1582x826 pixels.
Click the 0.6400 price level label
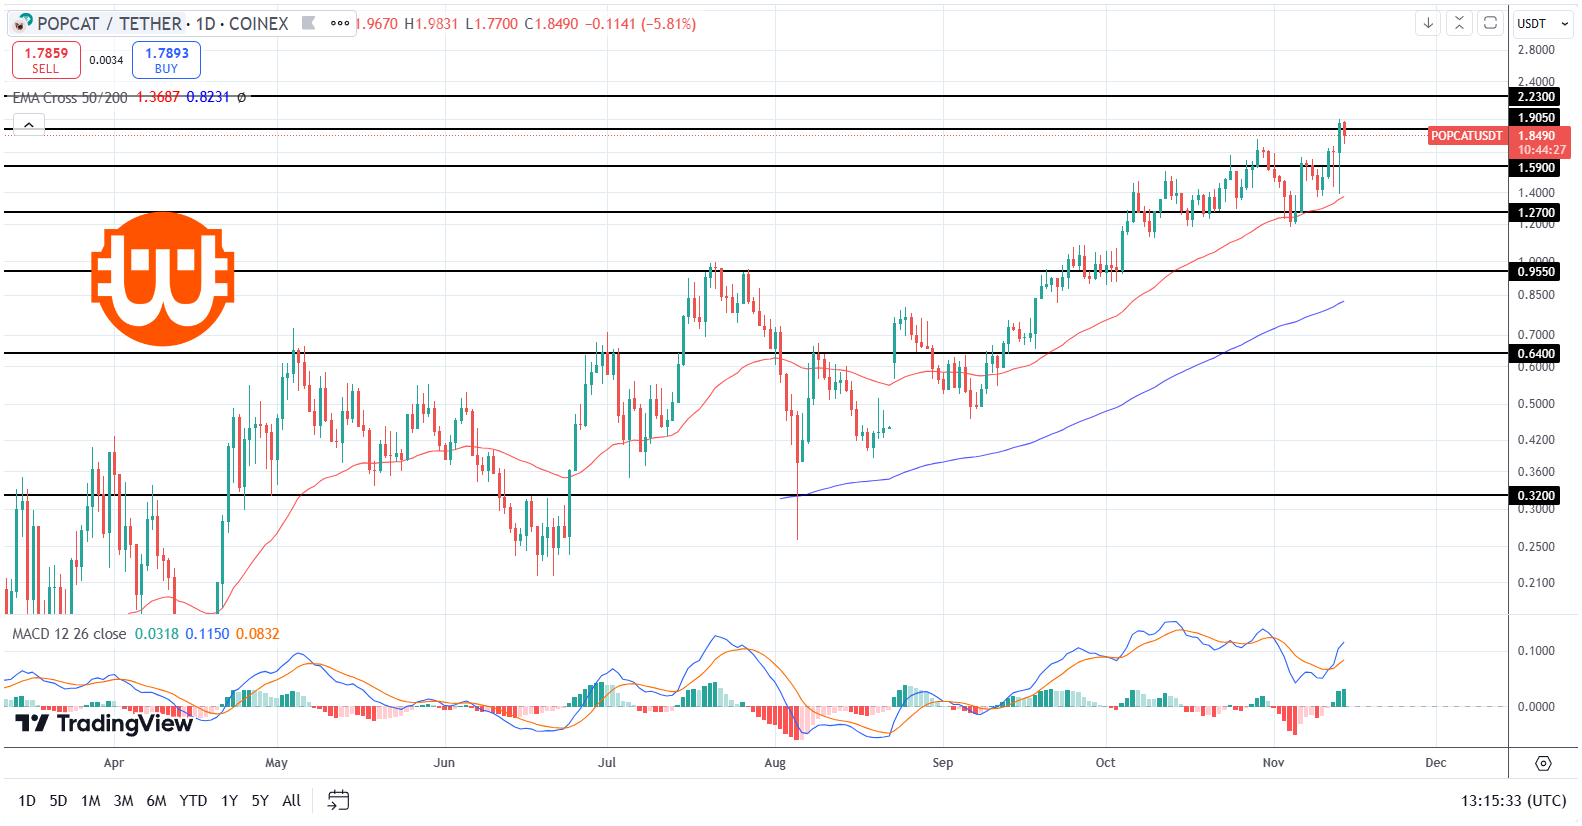(x=1536, y=354)
